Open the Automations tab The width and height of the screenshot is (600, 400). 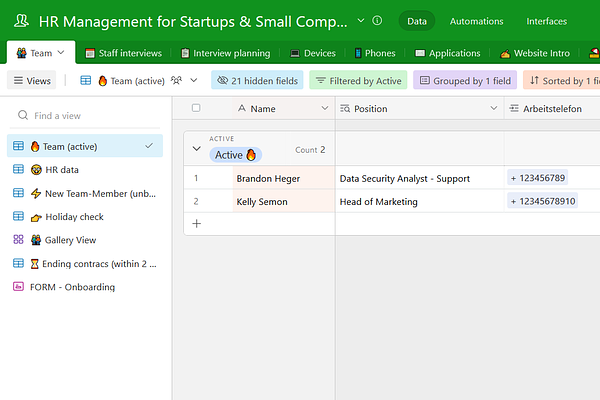click(x=476, y=21)
